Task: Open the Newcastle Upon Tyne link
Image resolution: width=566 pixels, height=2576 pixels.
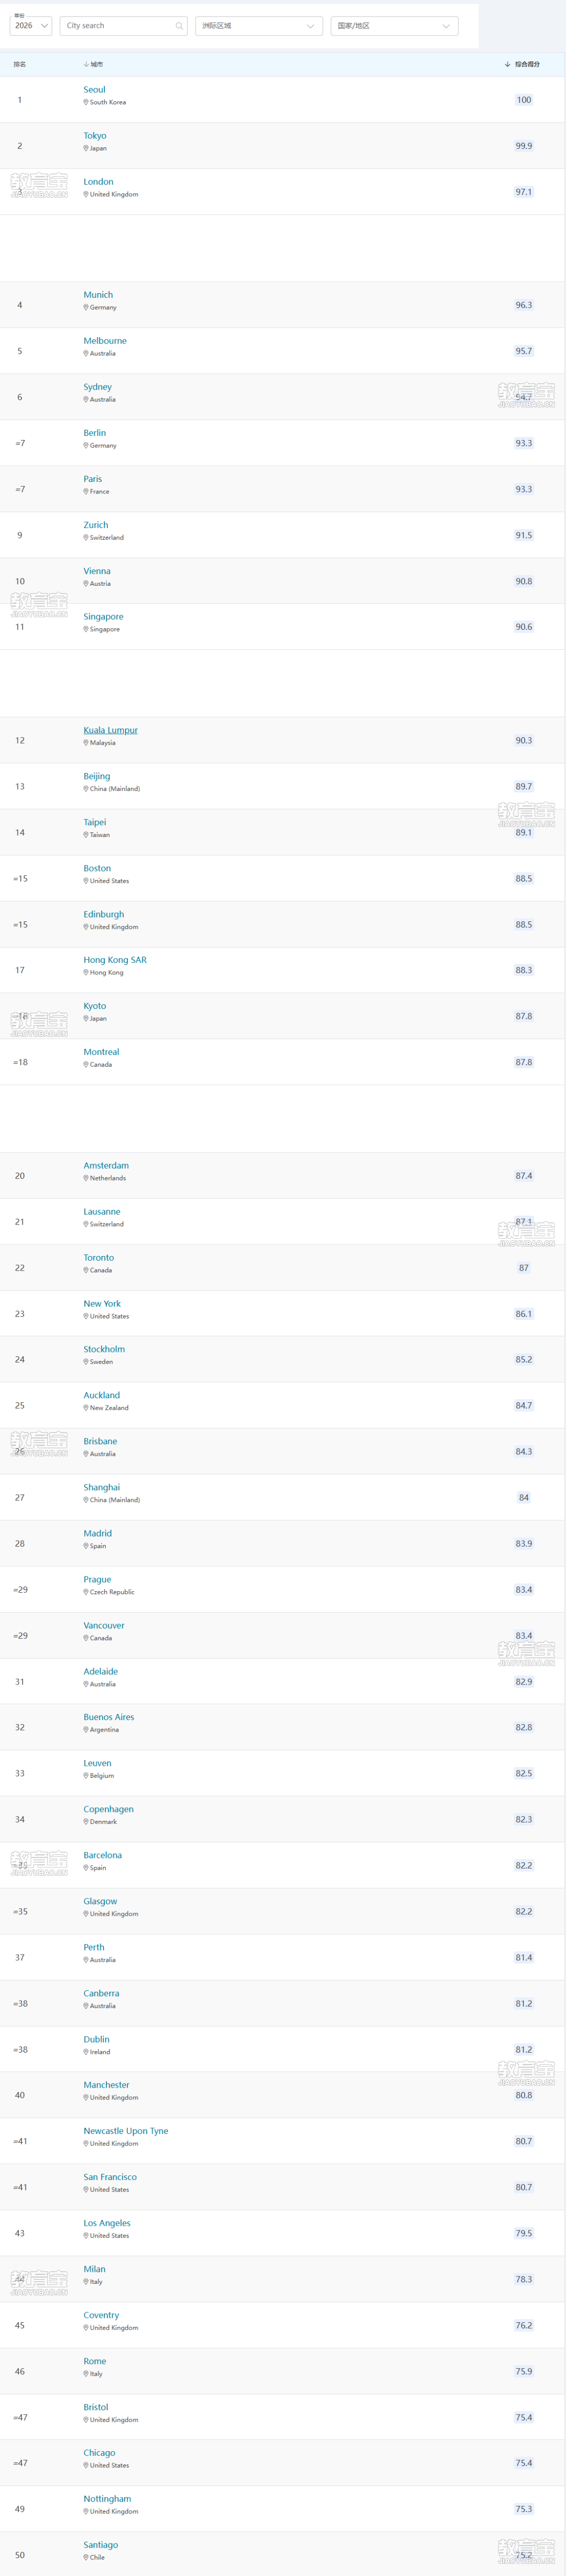Action: 126,2131
